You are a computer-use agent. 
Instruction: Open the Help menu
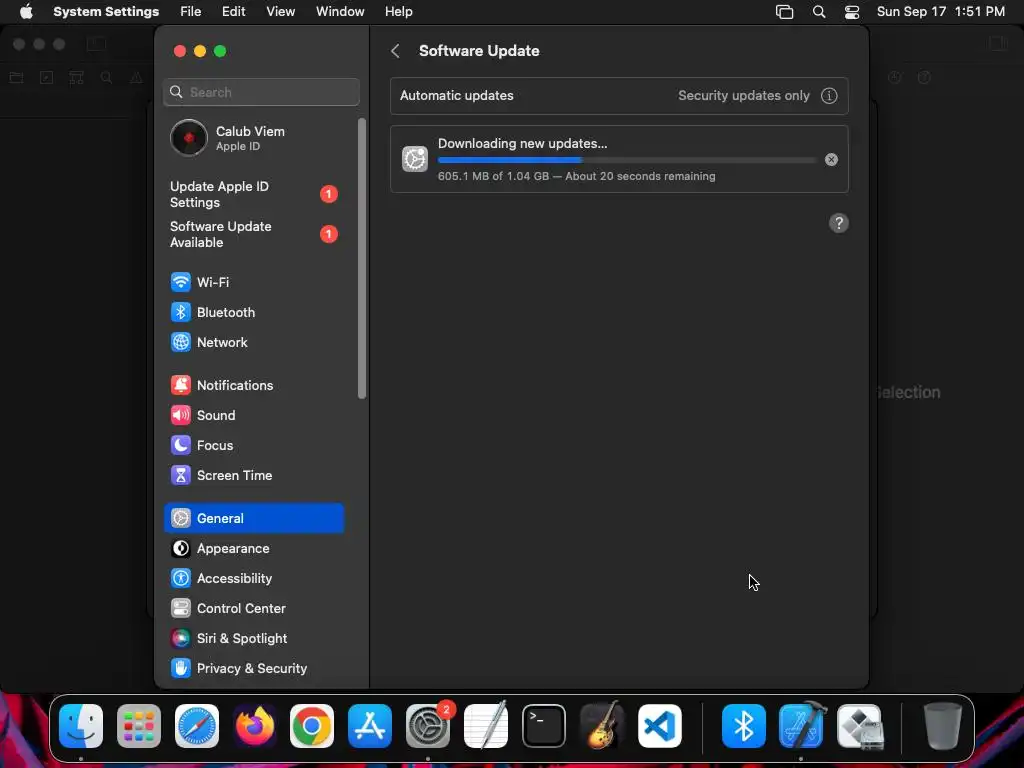tap(398, 12)
